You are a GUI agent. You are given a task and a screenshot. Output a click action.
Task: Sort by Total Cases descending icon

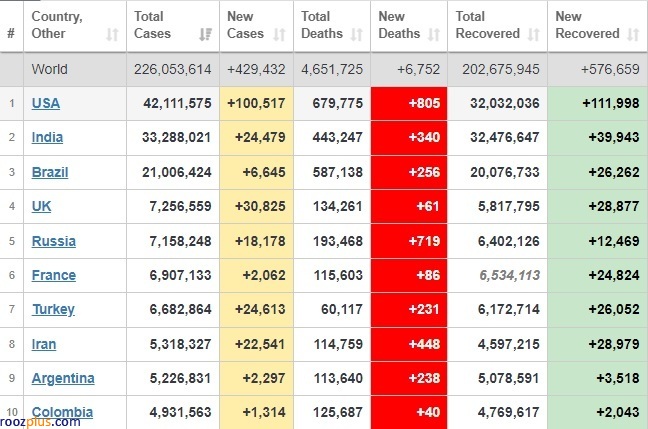click(x=205, y=34)
